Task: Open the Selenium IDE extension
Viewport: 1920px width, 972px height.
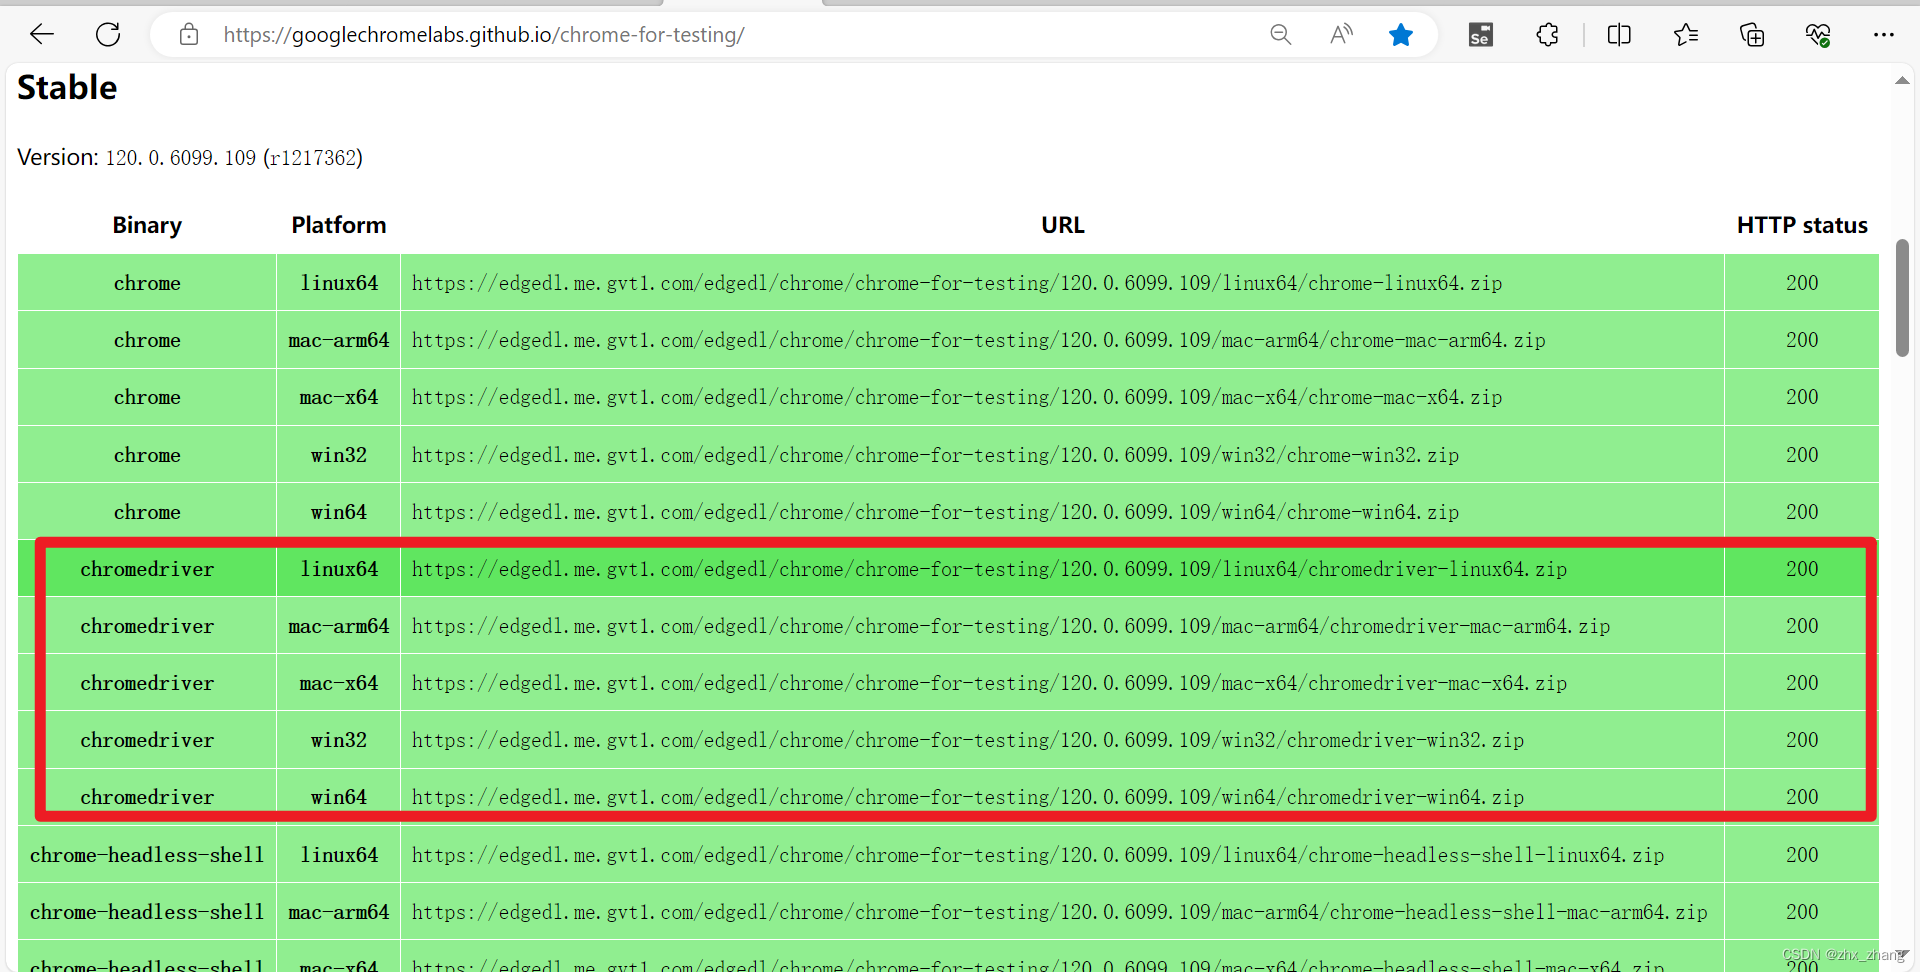Action: 1480,34
